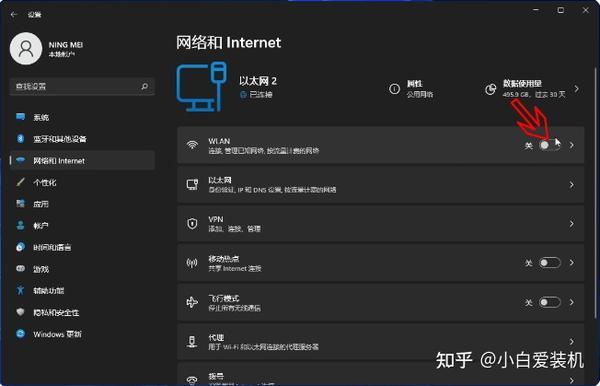Open 属性 network properties
600x386 pixels.
click(411, 89)
